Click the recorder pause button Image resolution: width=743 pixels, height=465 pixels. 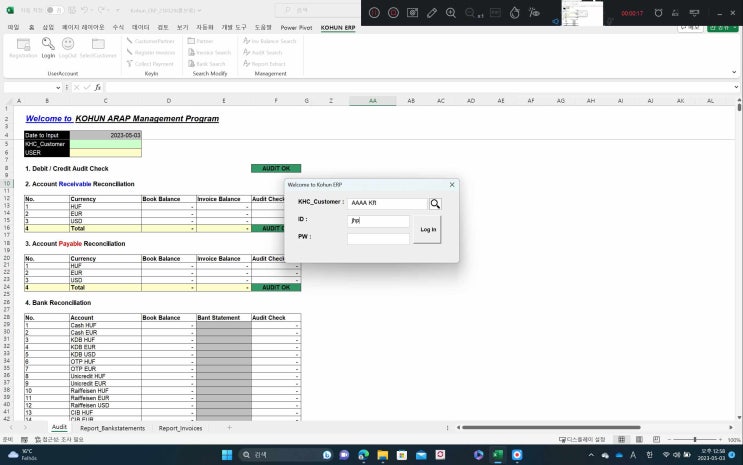pyautogui.click(x=374, y=13)
